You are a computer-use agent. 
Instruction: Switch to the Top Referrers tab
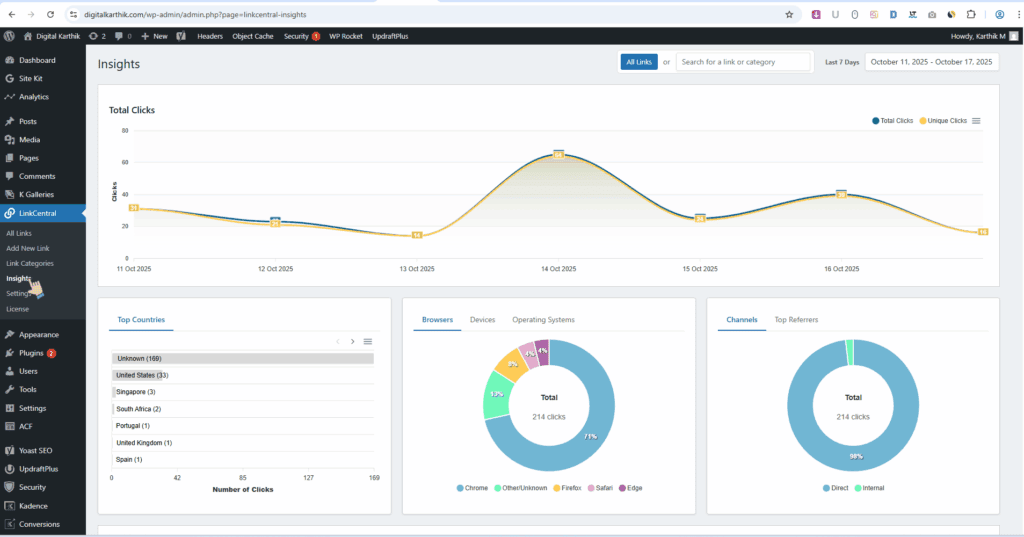(796, 320)
